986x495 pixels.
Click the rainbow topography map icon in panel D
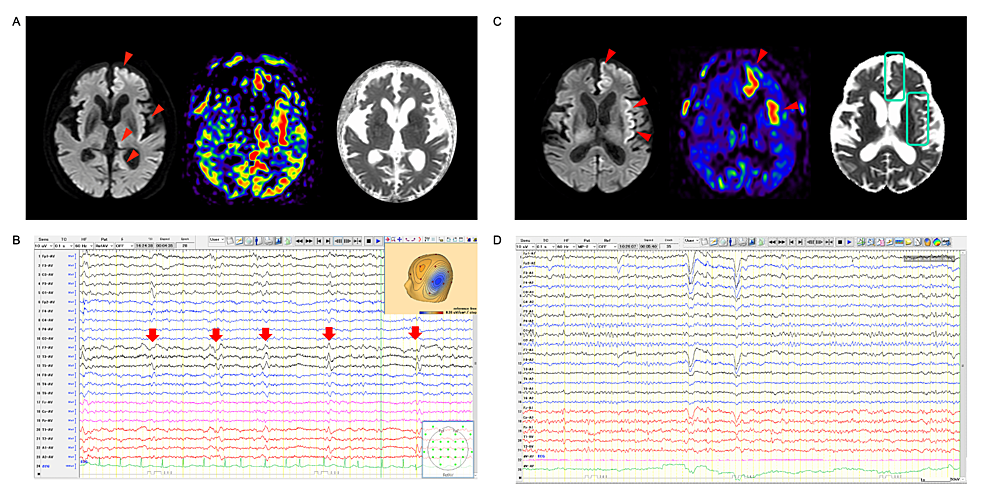click(938, 242)
